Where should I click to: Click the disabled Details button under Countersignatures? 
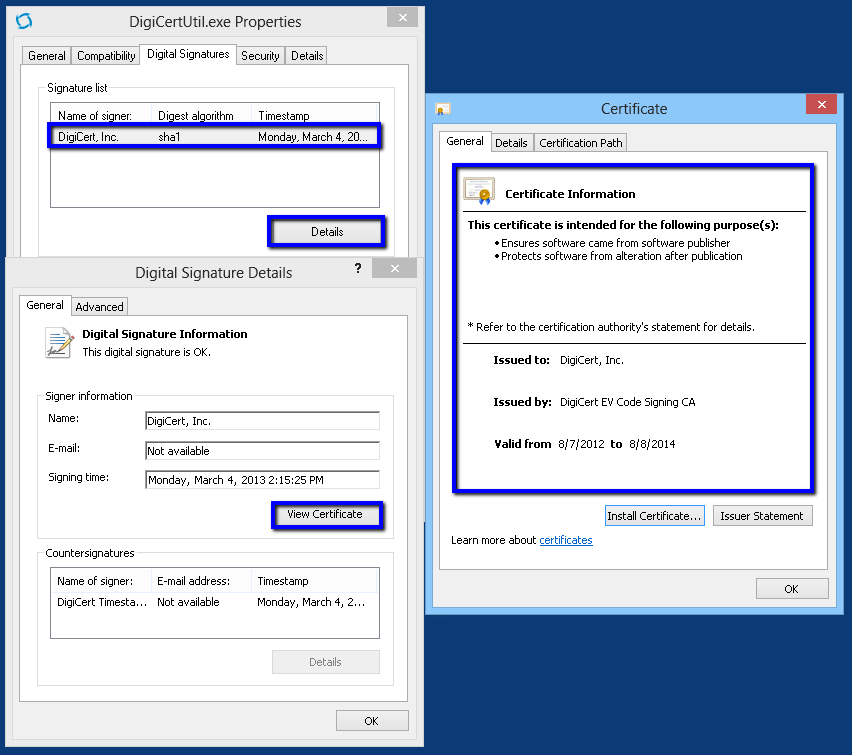pyautogui.click(x=325, y=662)
